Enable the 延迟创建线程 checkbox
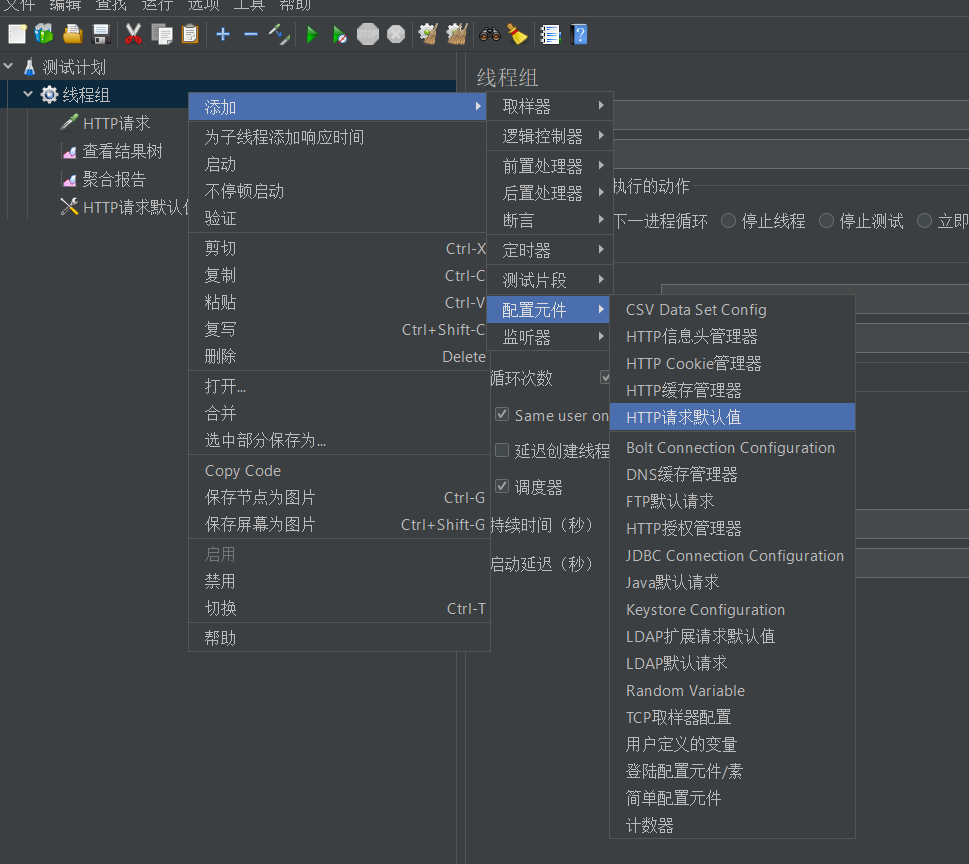 (502, 450)
